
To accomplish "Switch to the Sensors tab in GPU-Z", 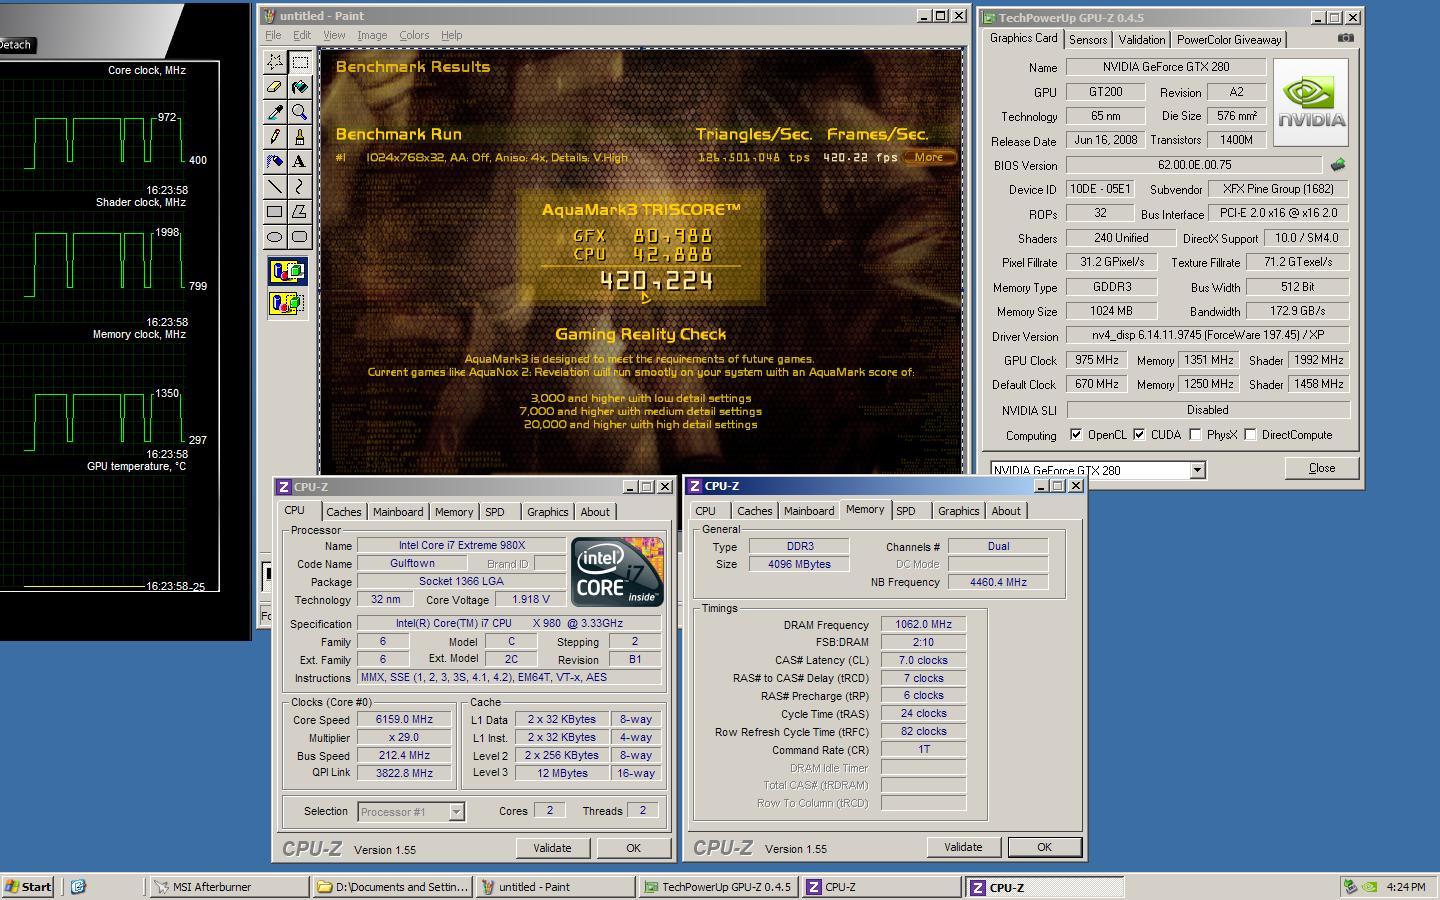I will click(1088, 40).
